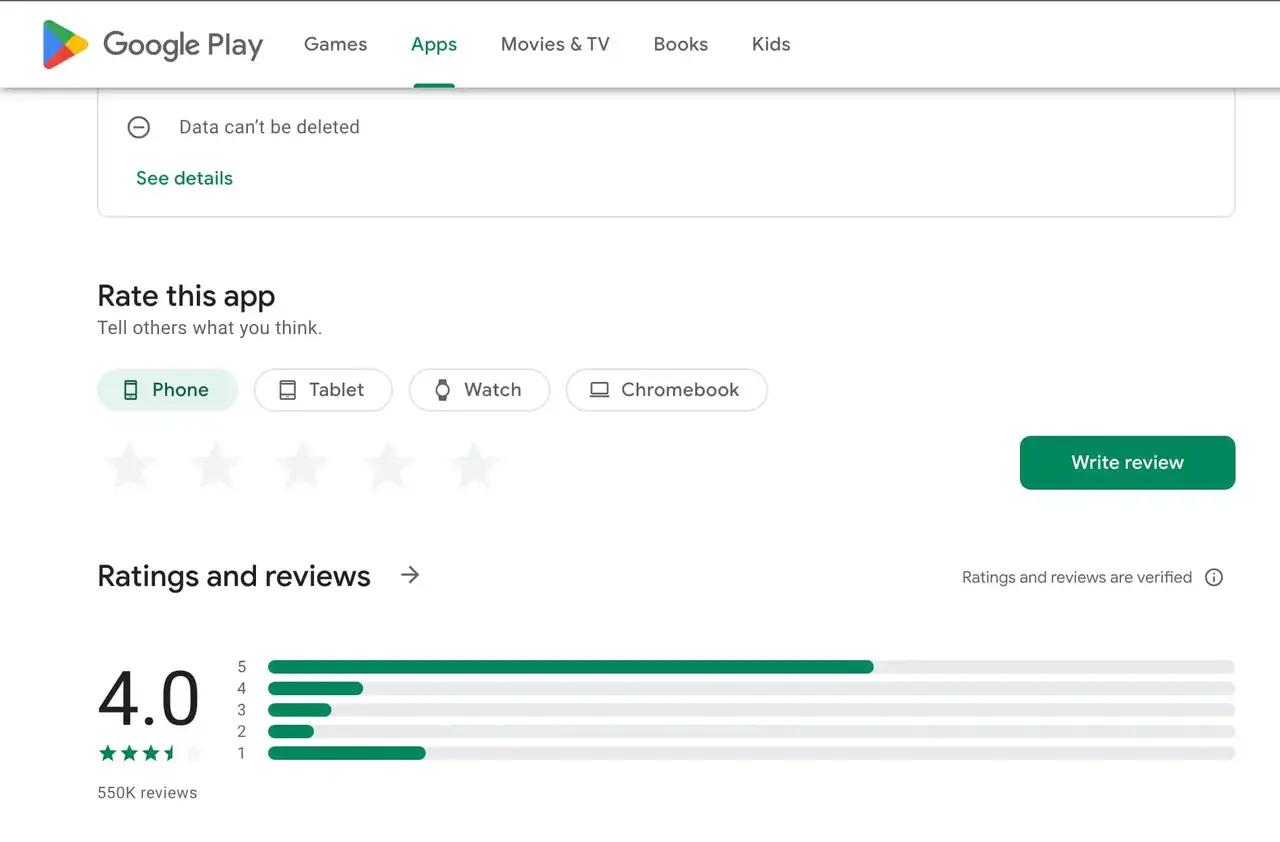
Task: Expand details with the See details link
Action: 184,178
